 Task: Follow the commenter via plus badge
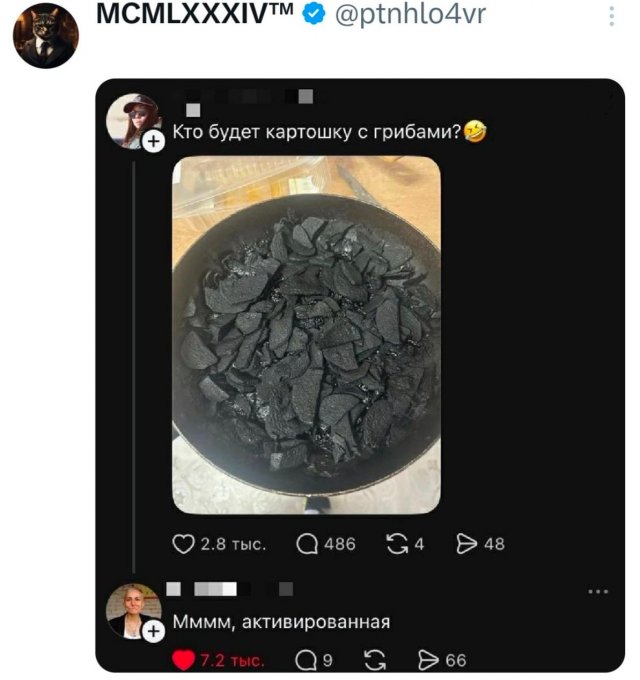tap(153, 631)
